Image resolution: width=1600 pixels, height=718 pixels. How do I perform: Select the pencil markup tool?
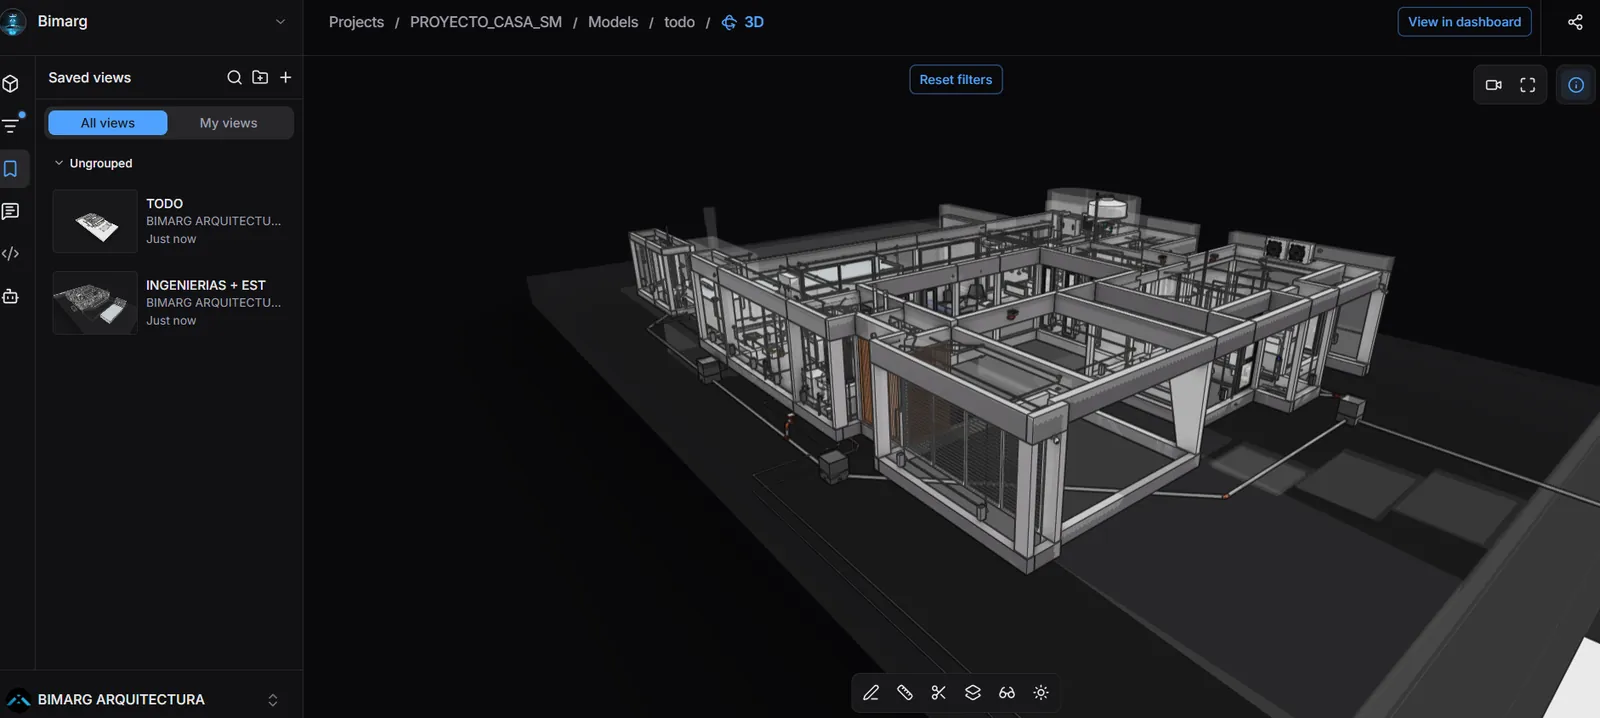871,692
